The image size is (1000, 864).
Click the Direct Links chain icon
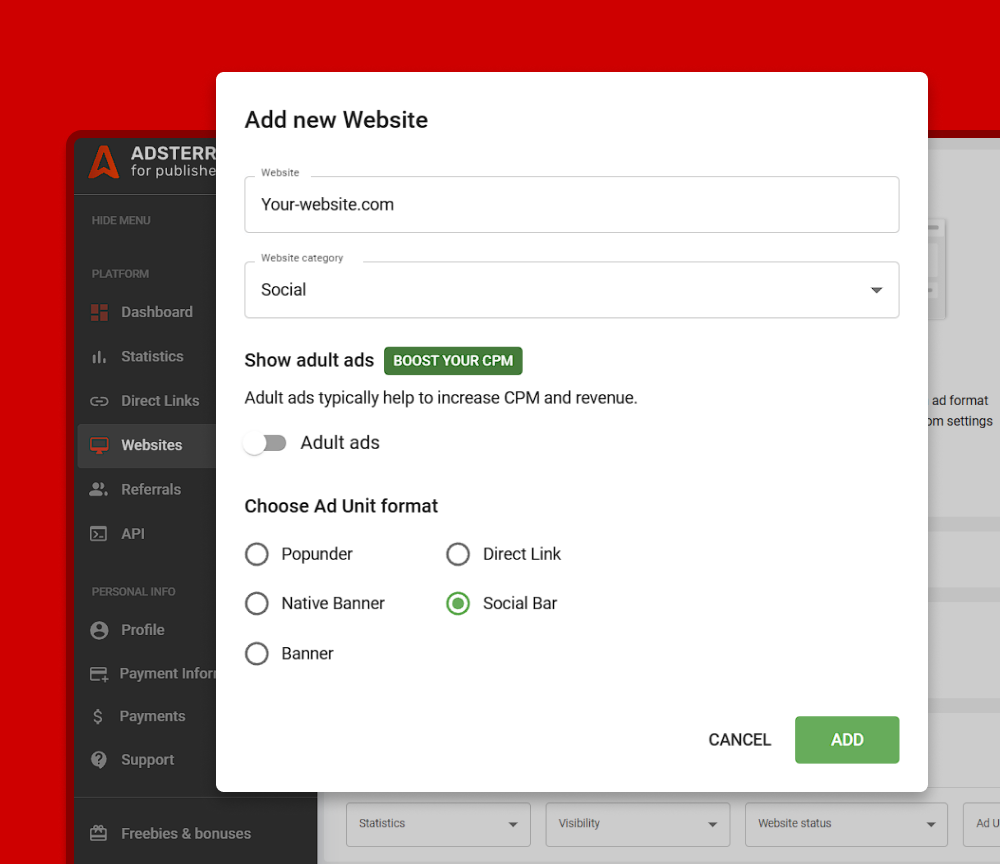click(99, 400)
